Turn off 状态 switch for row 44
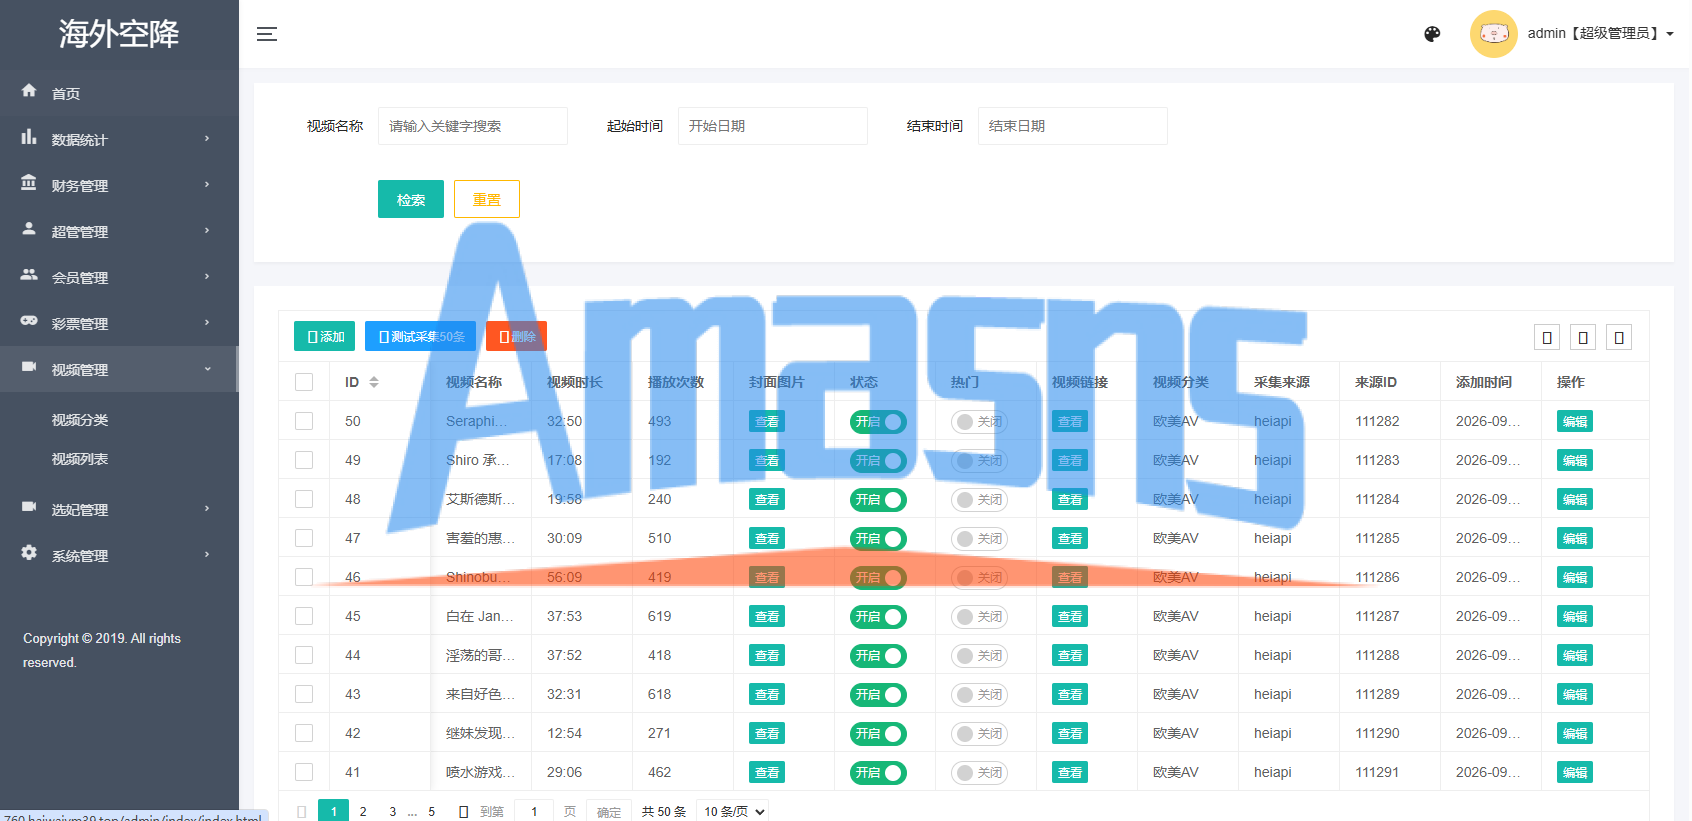Image resolution: width=1692 pixels, height=821 pixels. click(878, 655)
